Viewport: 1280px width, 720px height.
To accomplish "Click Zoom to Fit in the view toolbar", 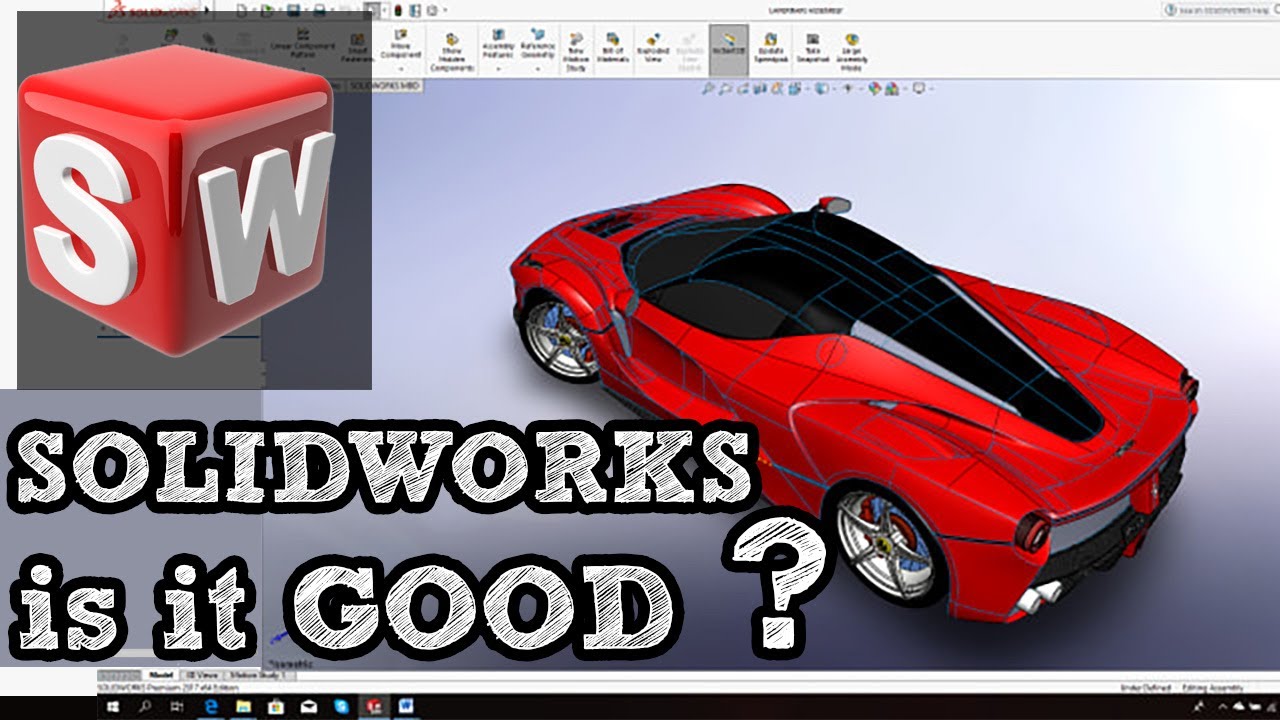I will tap(708, 89).
